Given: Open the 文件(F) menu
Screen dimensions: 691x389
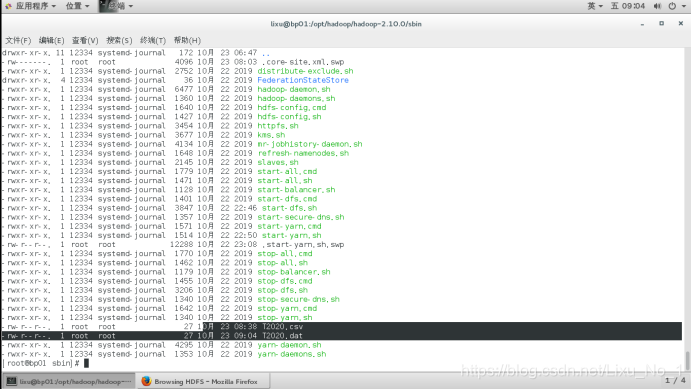Looking at the screenshot, I should (x=18, y=41).
